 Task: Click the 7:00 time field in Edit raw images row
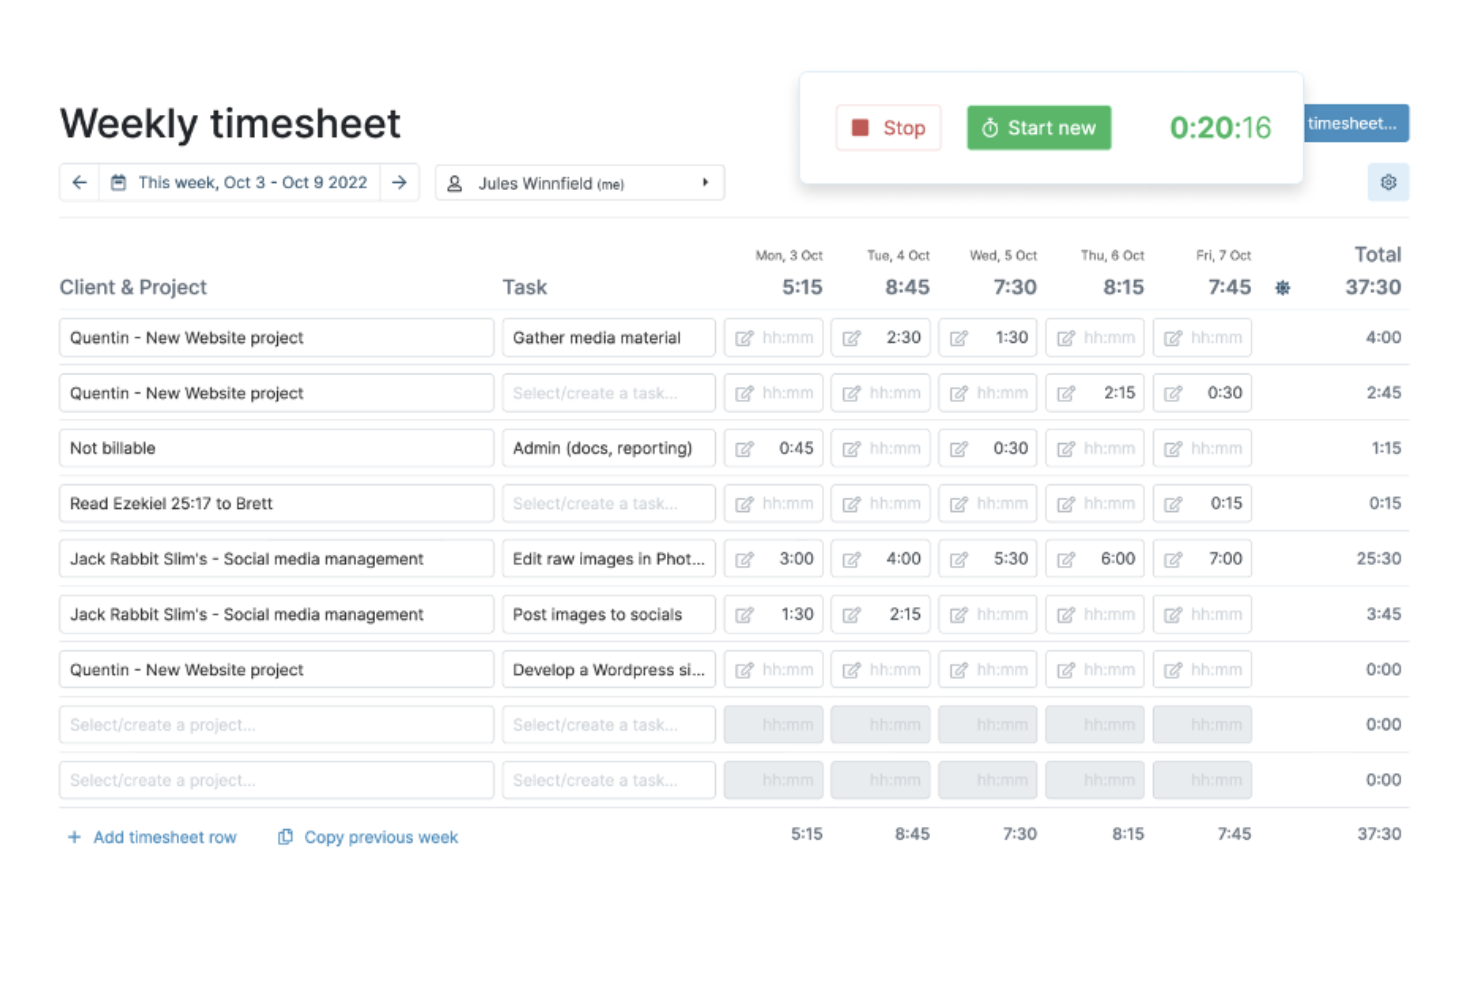tap(1202, 559)
